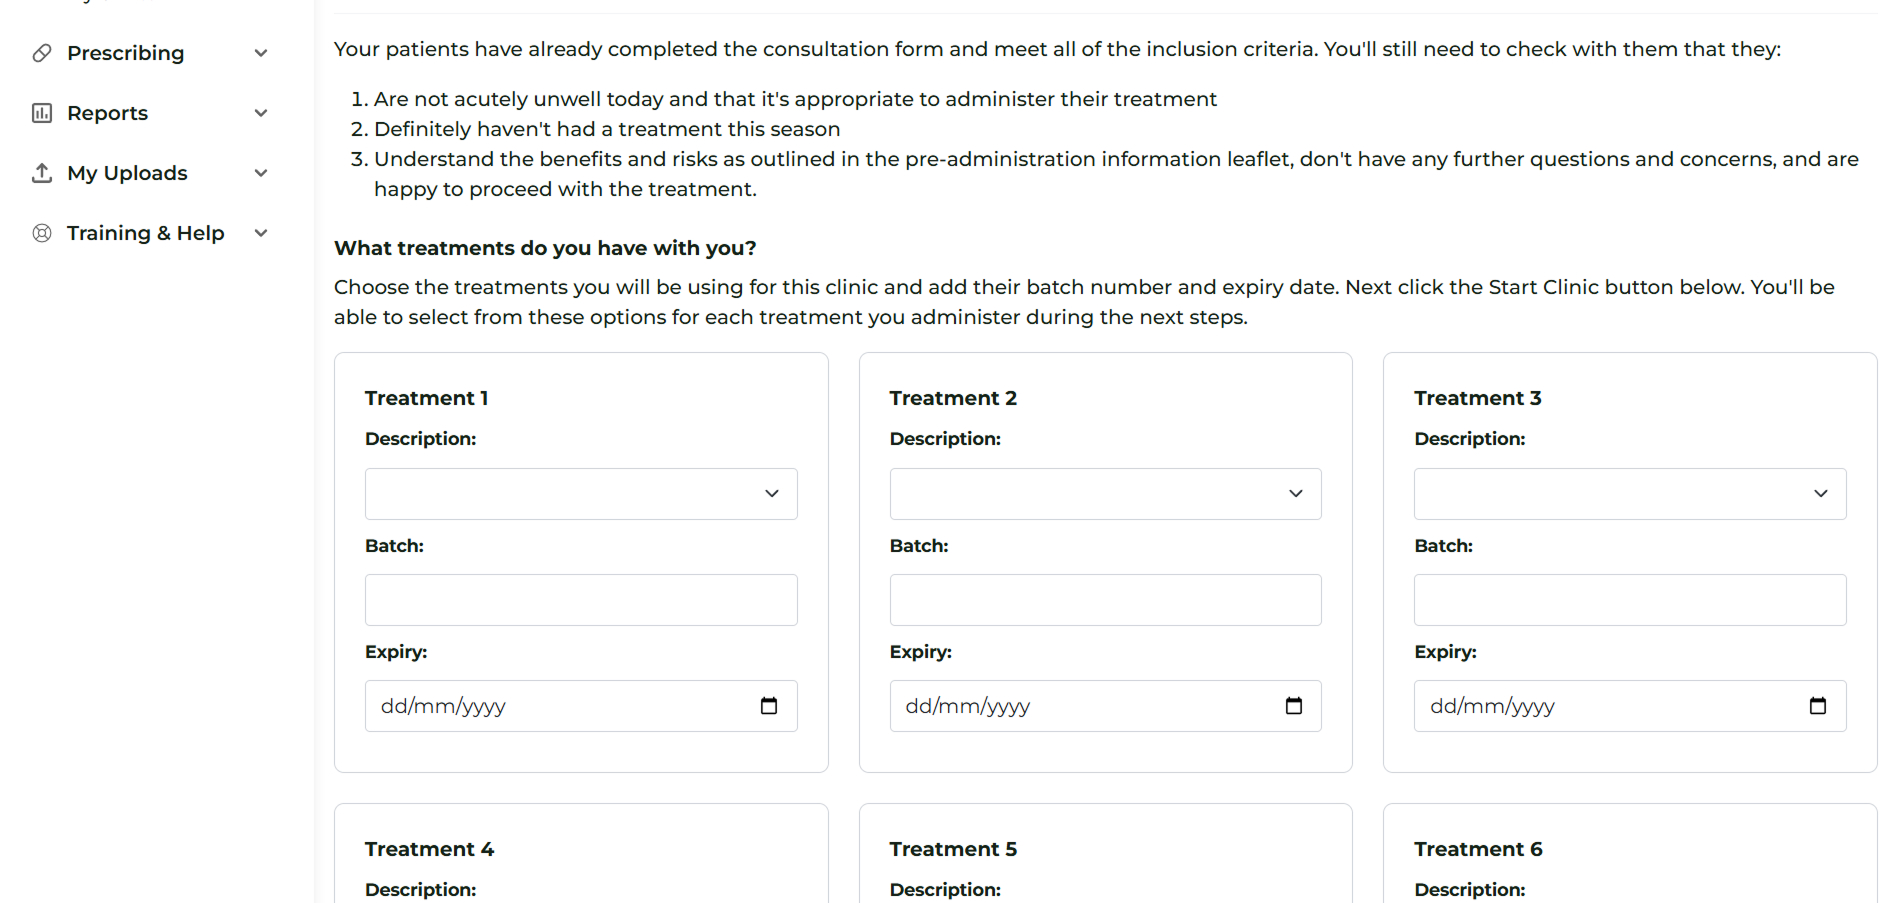Click the My Uploads upload icon
Image resolution: width=1886 pixels, height=903 pixels.
[x=42, y=173]
